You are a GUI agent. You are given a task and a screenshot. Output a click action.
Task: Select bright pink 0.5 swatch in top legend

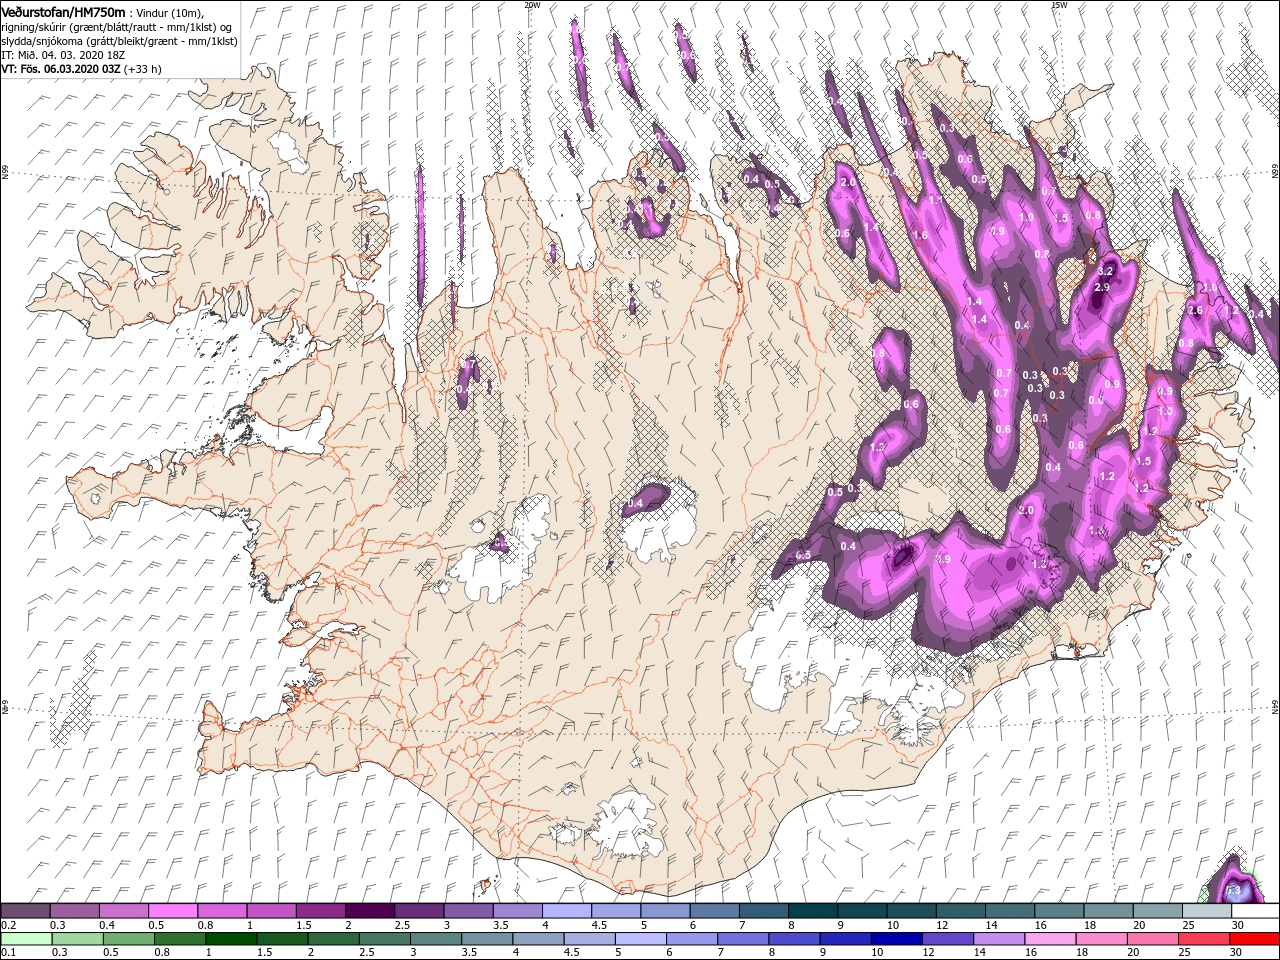172,911
